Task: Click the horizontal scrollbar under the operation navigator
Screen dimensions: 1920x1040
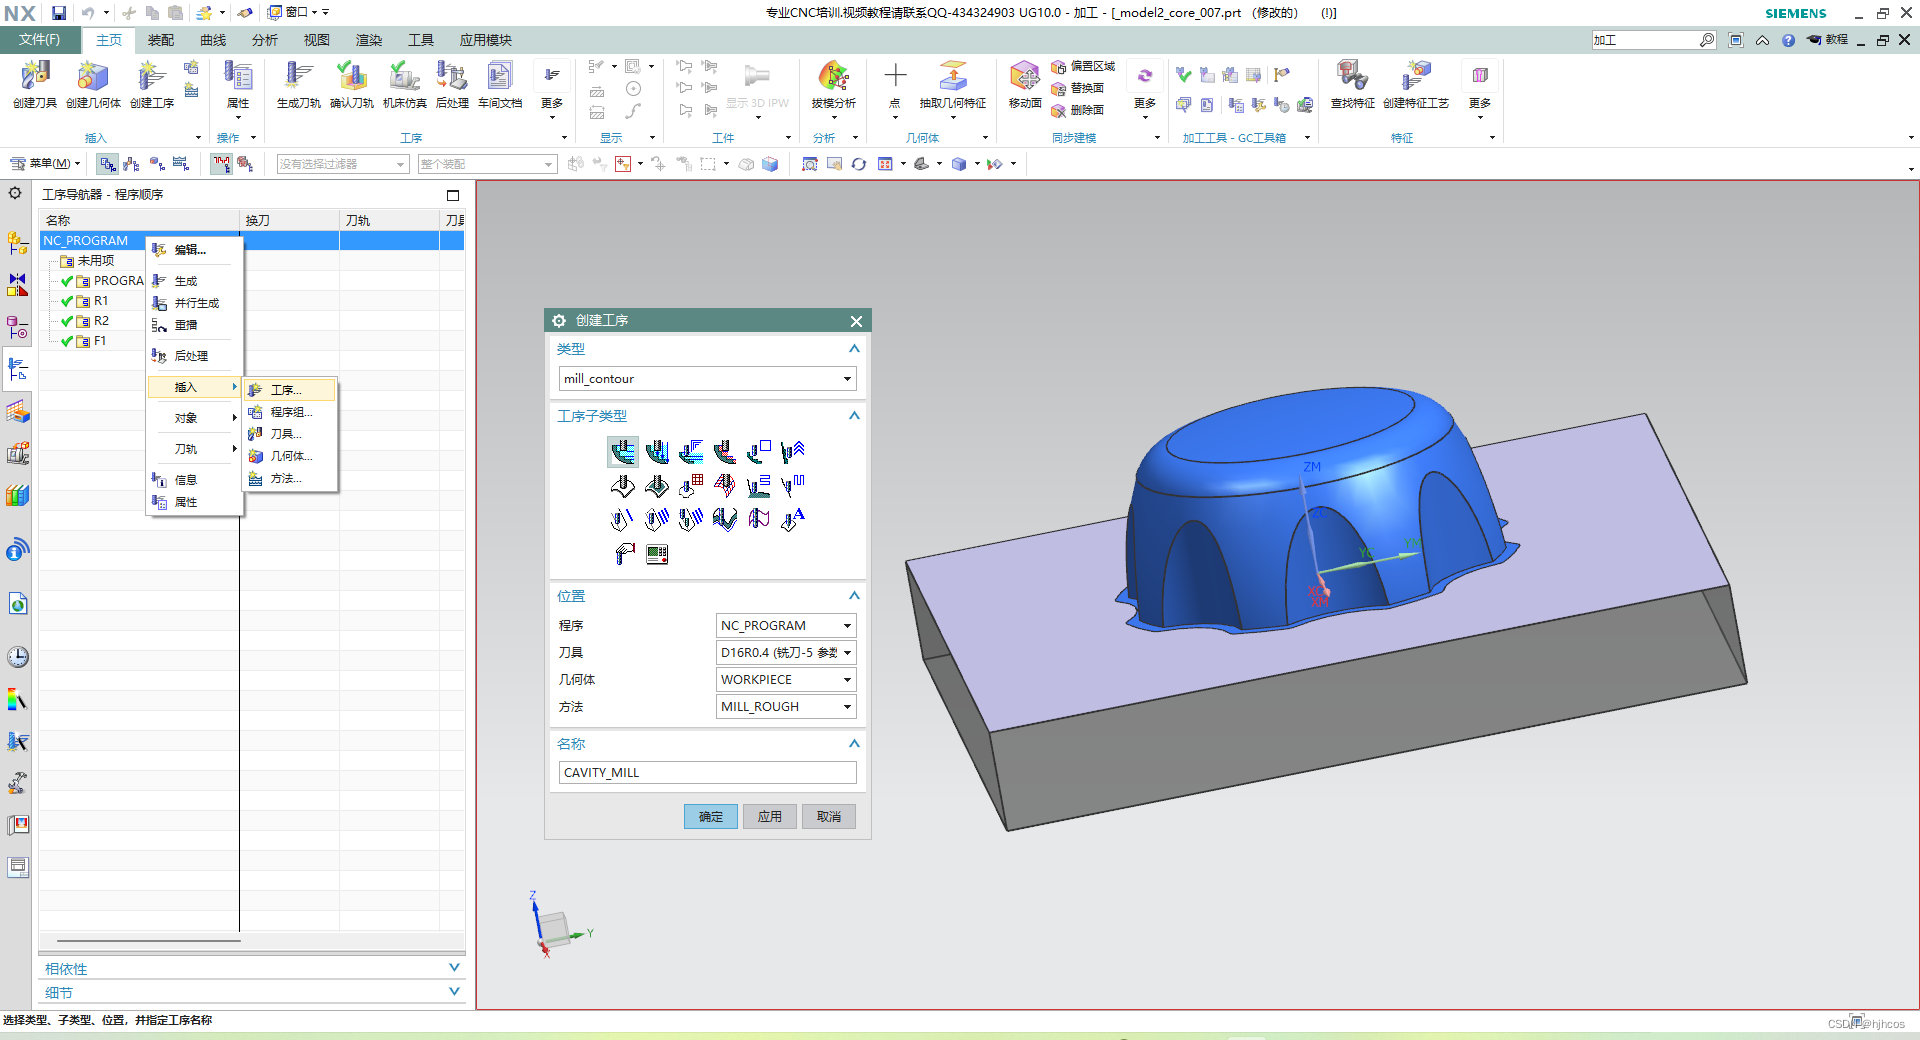Action: pyautogui.click(x=149, y=941)
